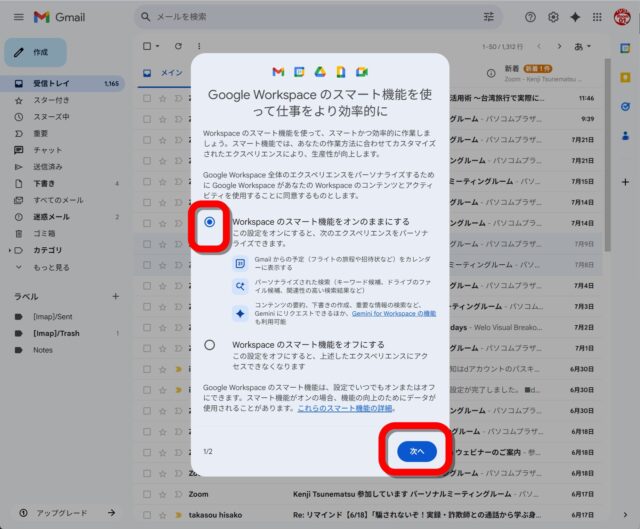Star the takasou hisako email
Screen dimensions: 640x529
pyautogui.click(x=162, y=515)
